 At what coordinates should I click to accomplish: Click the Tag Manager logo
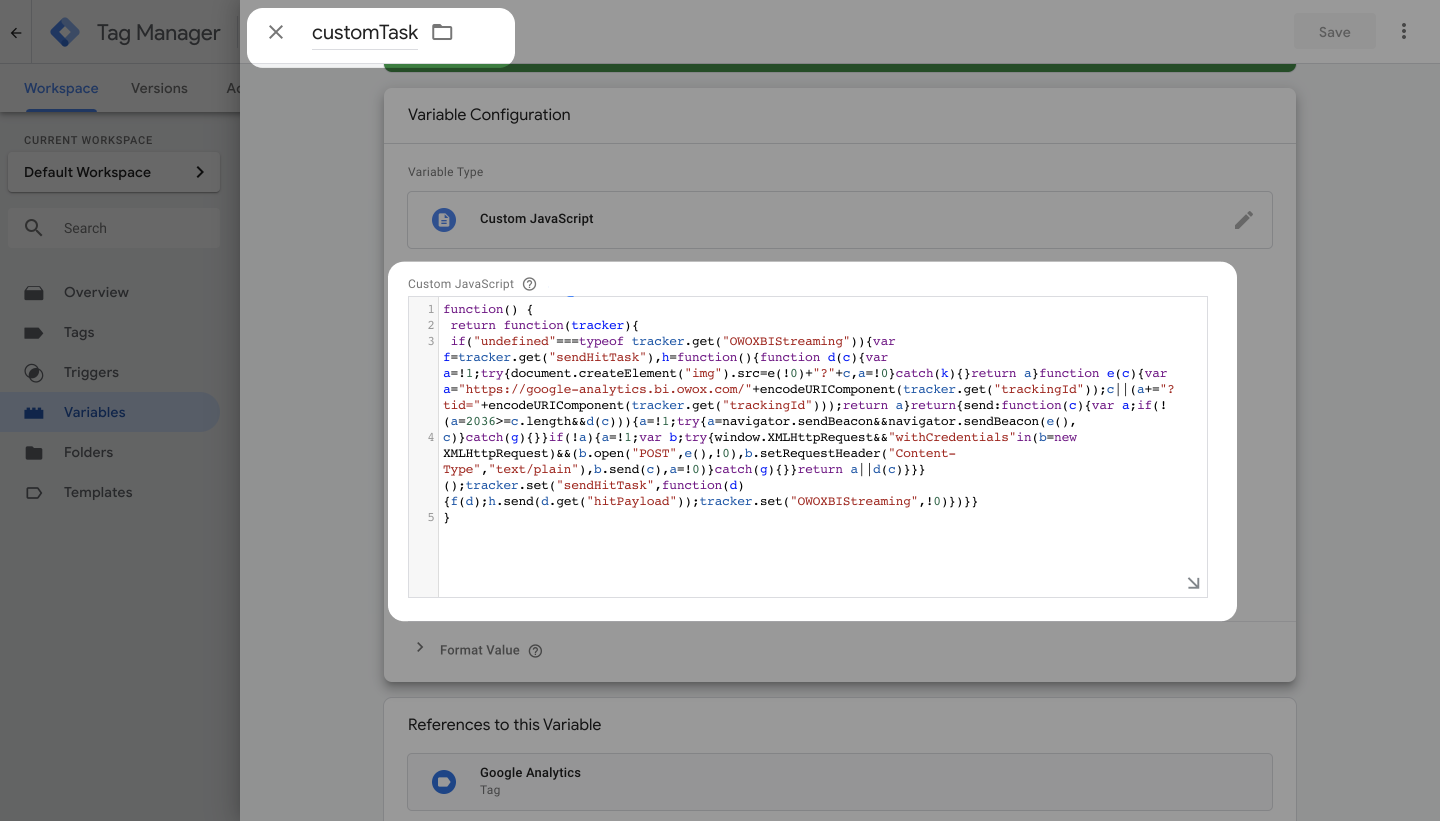pyautogui.click(x=65, y=32)
